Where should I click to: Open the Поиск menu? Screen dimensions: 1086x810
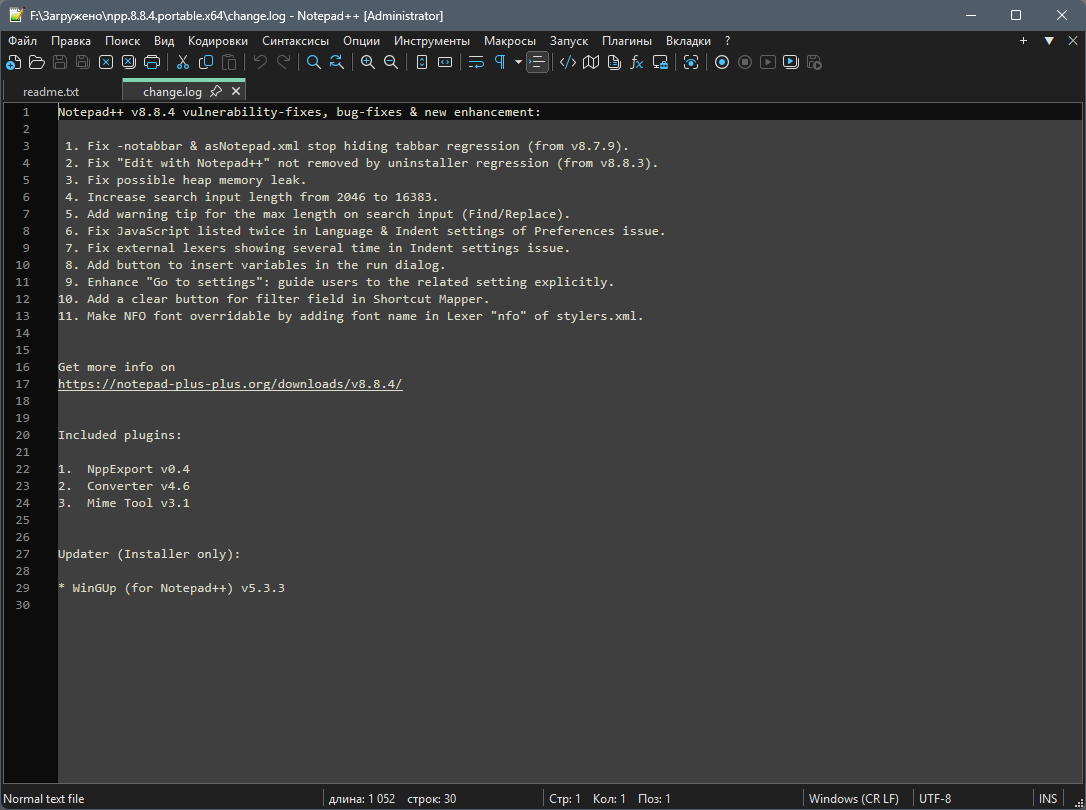coord(123,41)
